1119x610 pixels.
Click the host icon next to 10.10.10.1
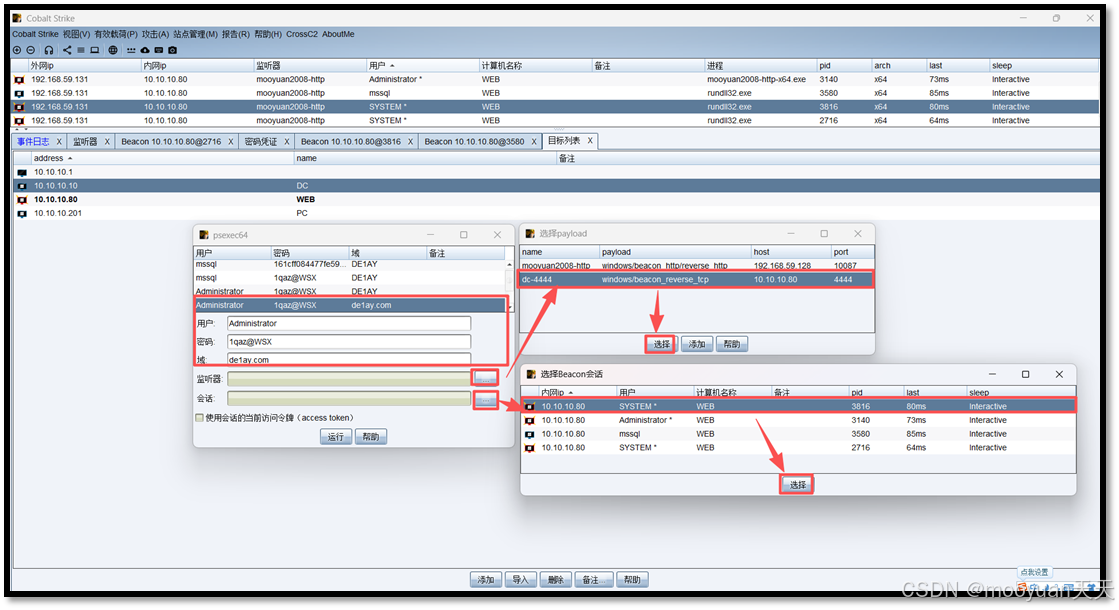22,173
